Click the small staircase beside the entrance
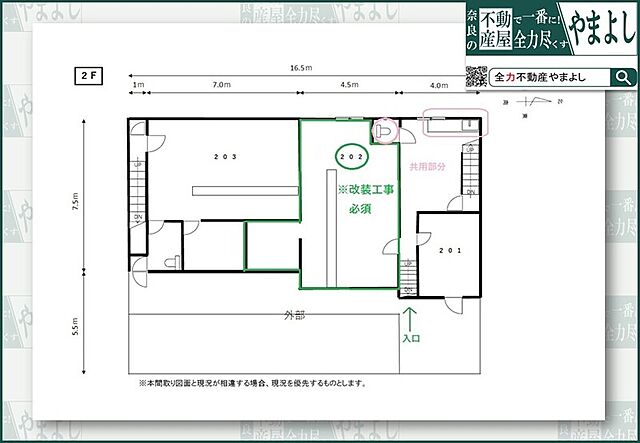Image resolution: width=640 pixels, height=443 pixels. (x=408, y=277)
